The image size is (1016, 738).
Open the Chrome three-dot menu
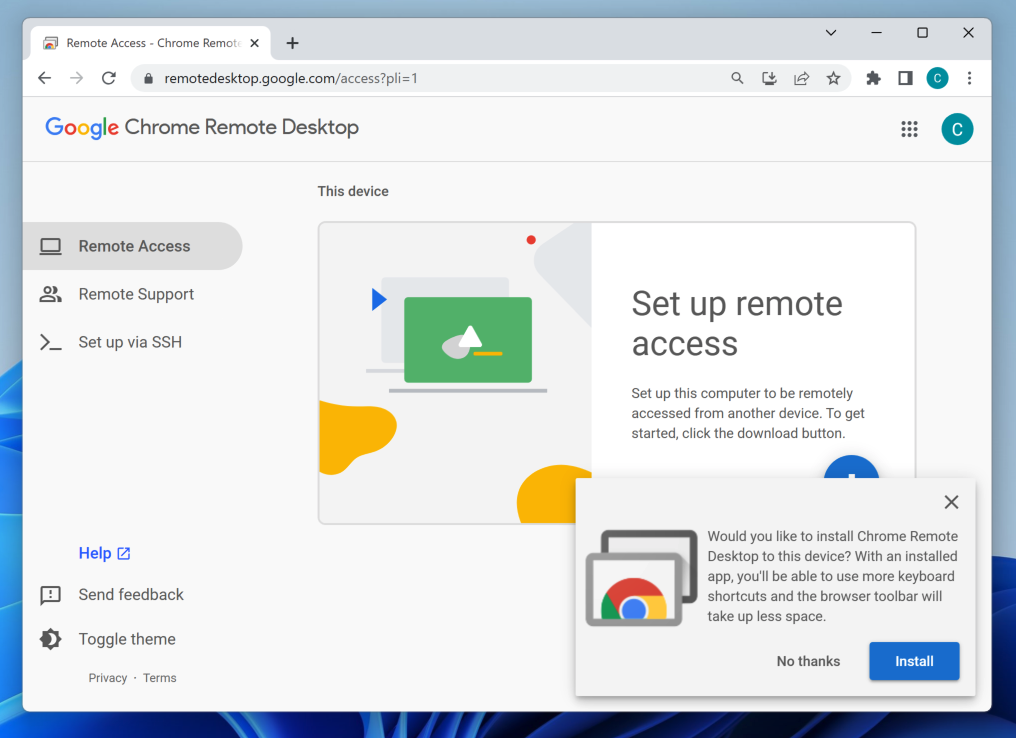(969, 78)
